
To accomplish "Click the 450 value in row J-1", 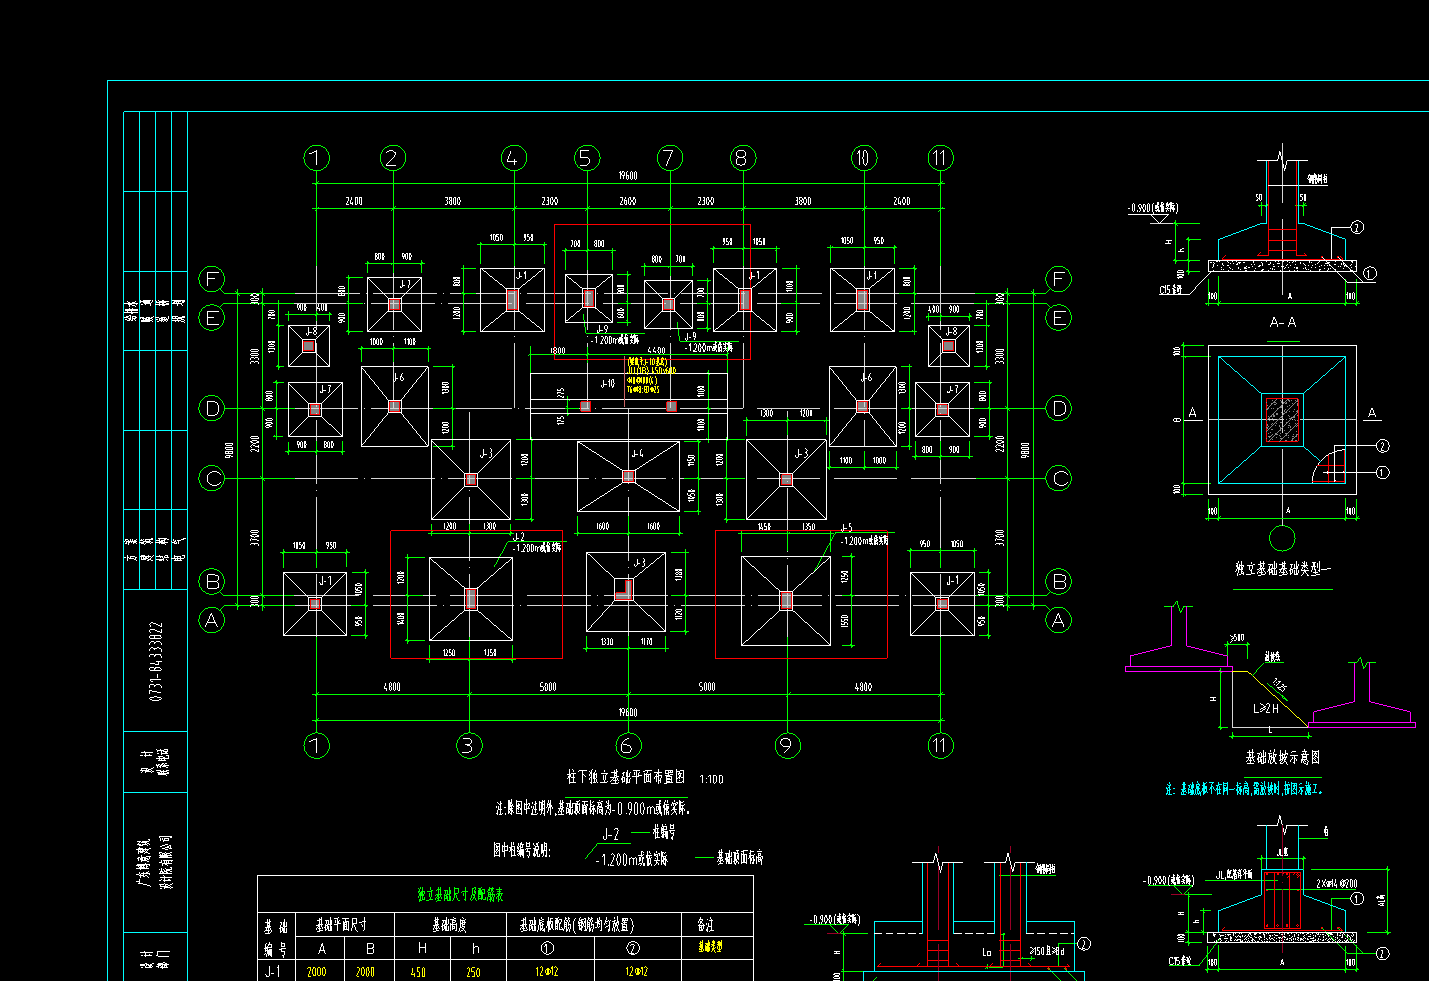I will pyautogui.click(x=418, y=972).
